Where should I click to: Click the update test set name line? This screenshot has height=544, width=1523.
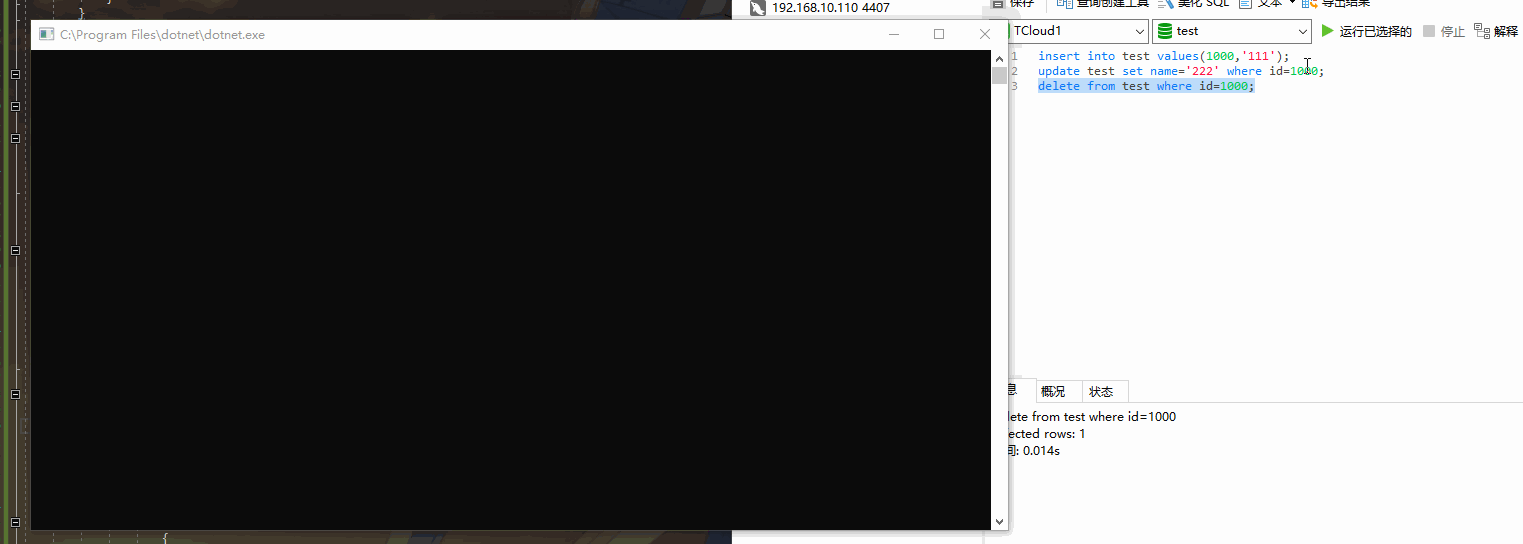[1181, 71]
